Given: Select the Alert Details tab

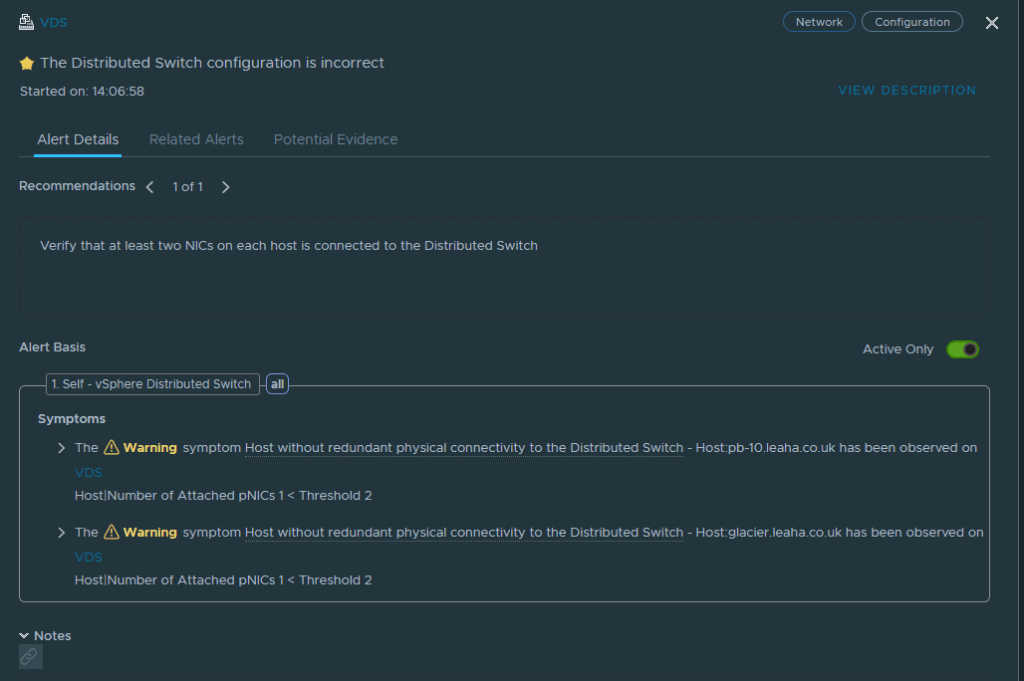Looking at the screenshot, I should tap(78, 140).
